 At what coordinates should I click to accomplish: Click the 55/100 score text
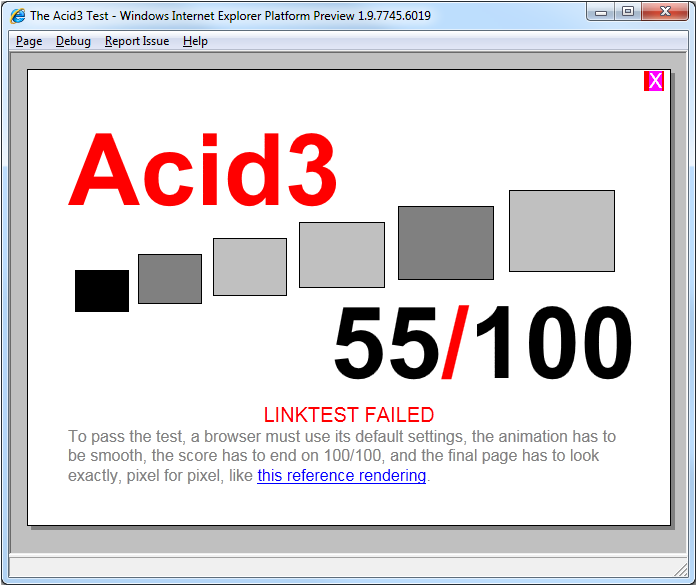click(x=482, y=342)
